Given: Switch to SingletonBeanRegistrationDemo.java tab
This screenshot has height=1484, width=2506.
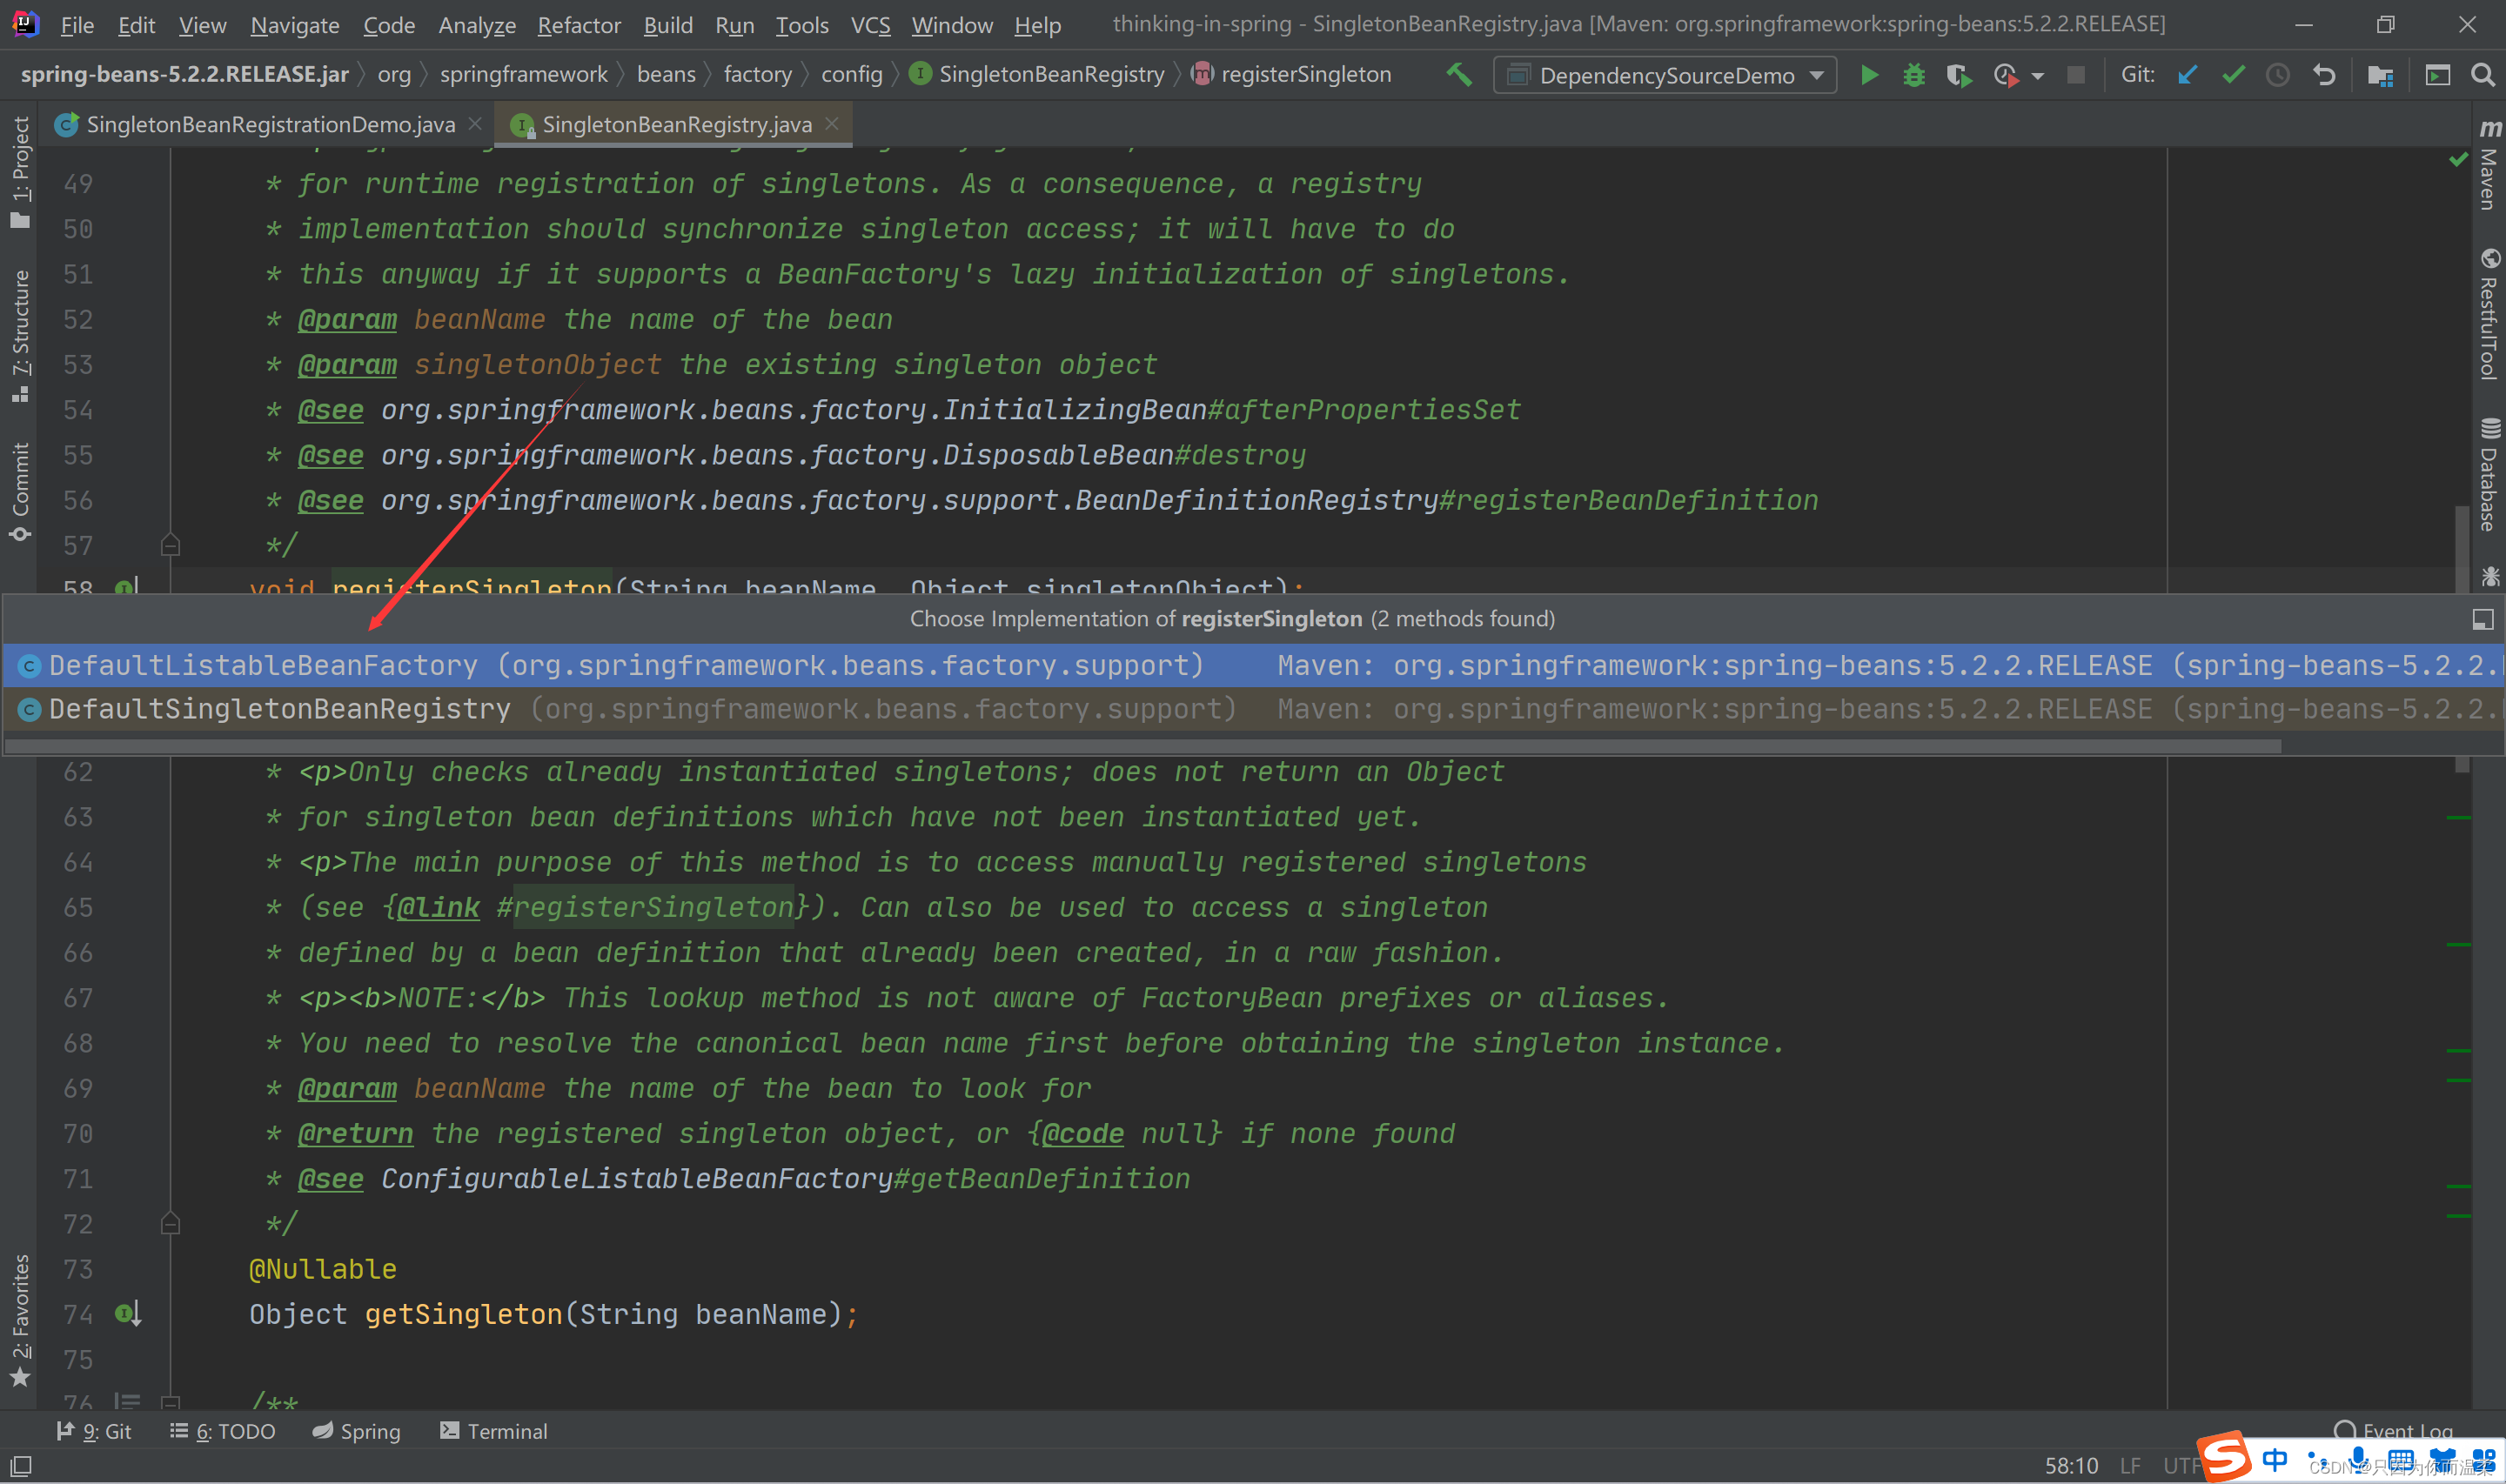Looking at the screenshot, I should (270, 124).
